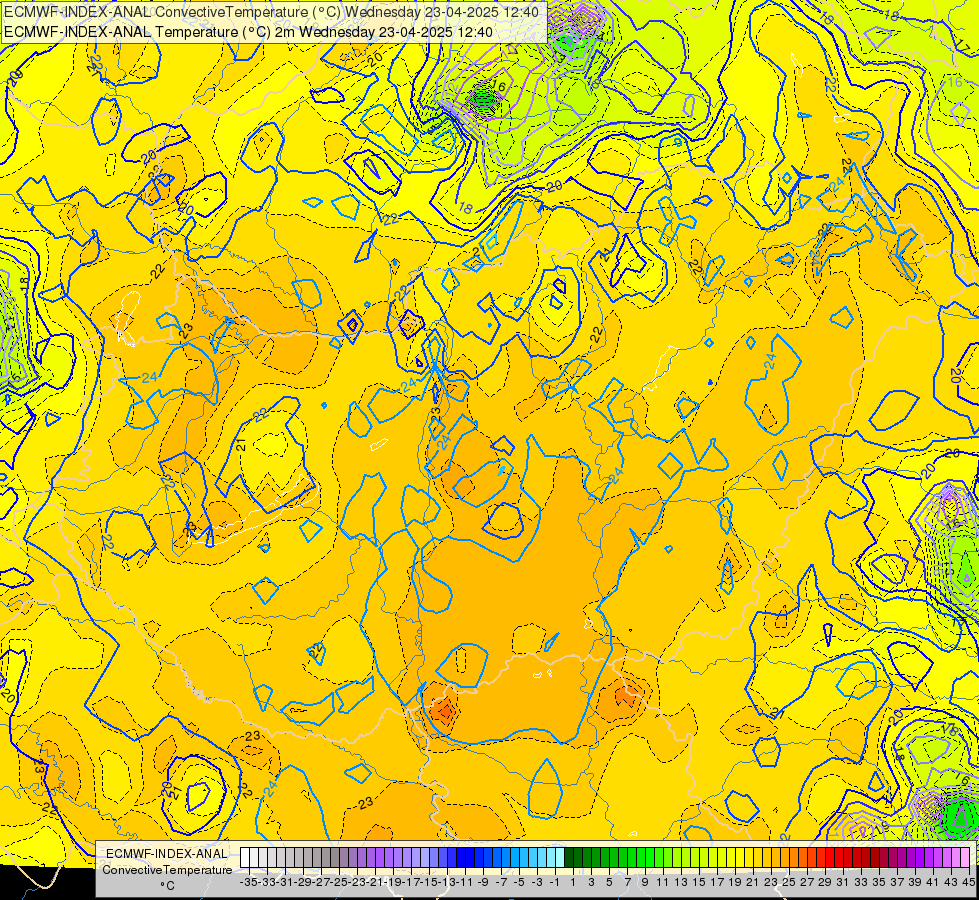Click the ConvectiveTemperature title line at top
The image size is (979, 900).
click(x=272, y=12)
